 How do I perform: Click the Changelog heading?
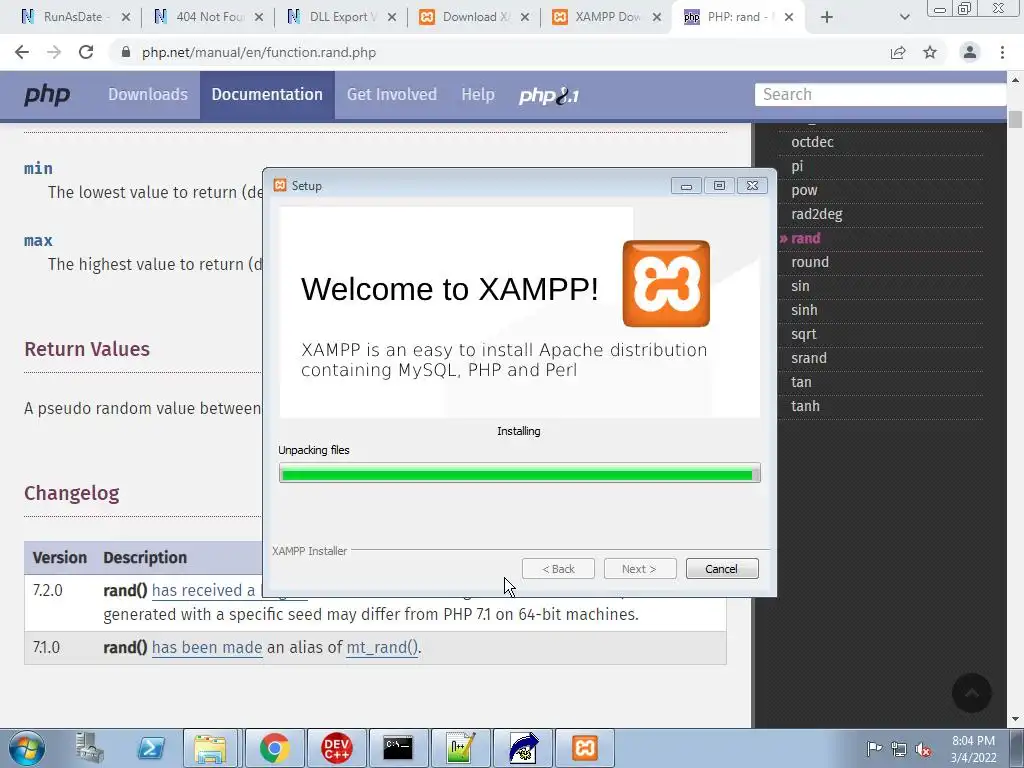pos(72,494)
